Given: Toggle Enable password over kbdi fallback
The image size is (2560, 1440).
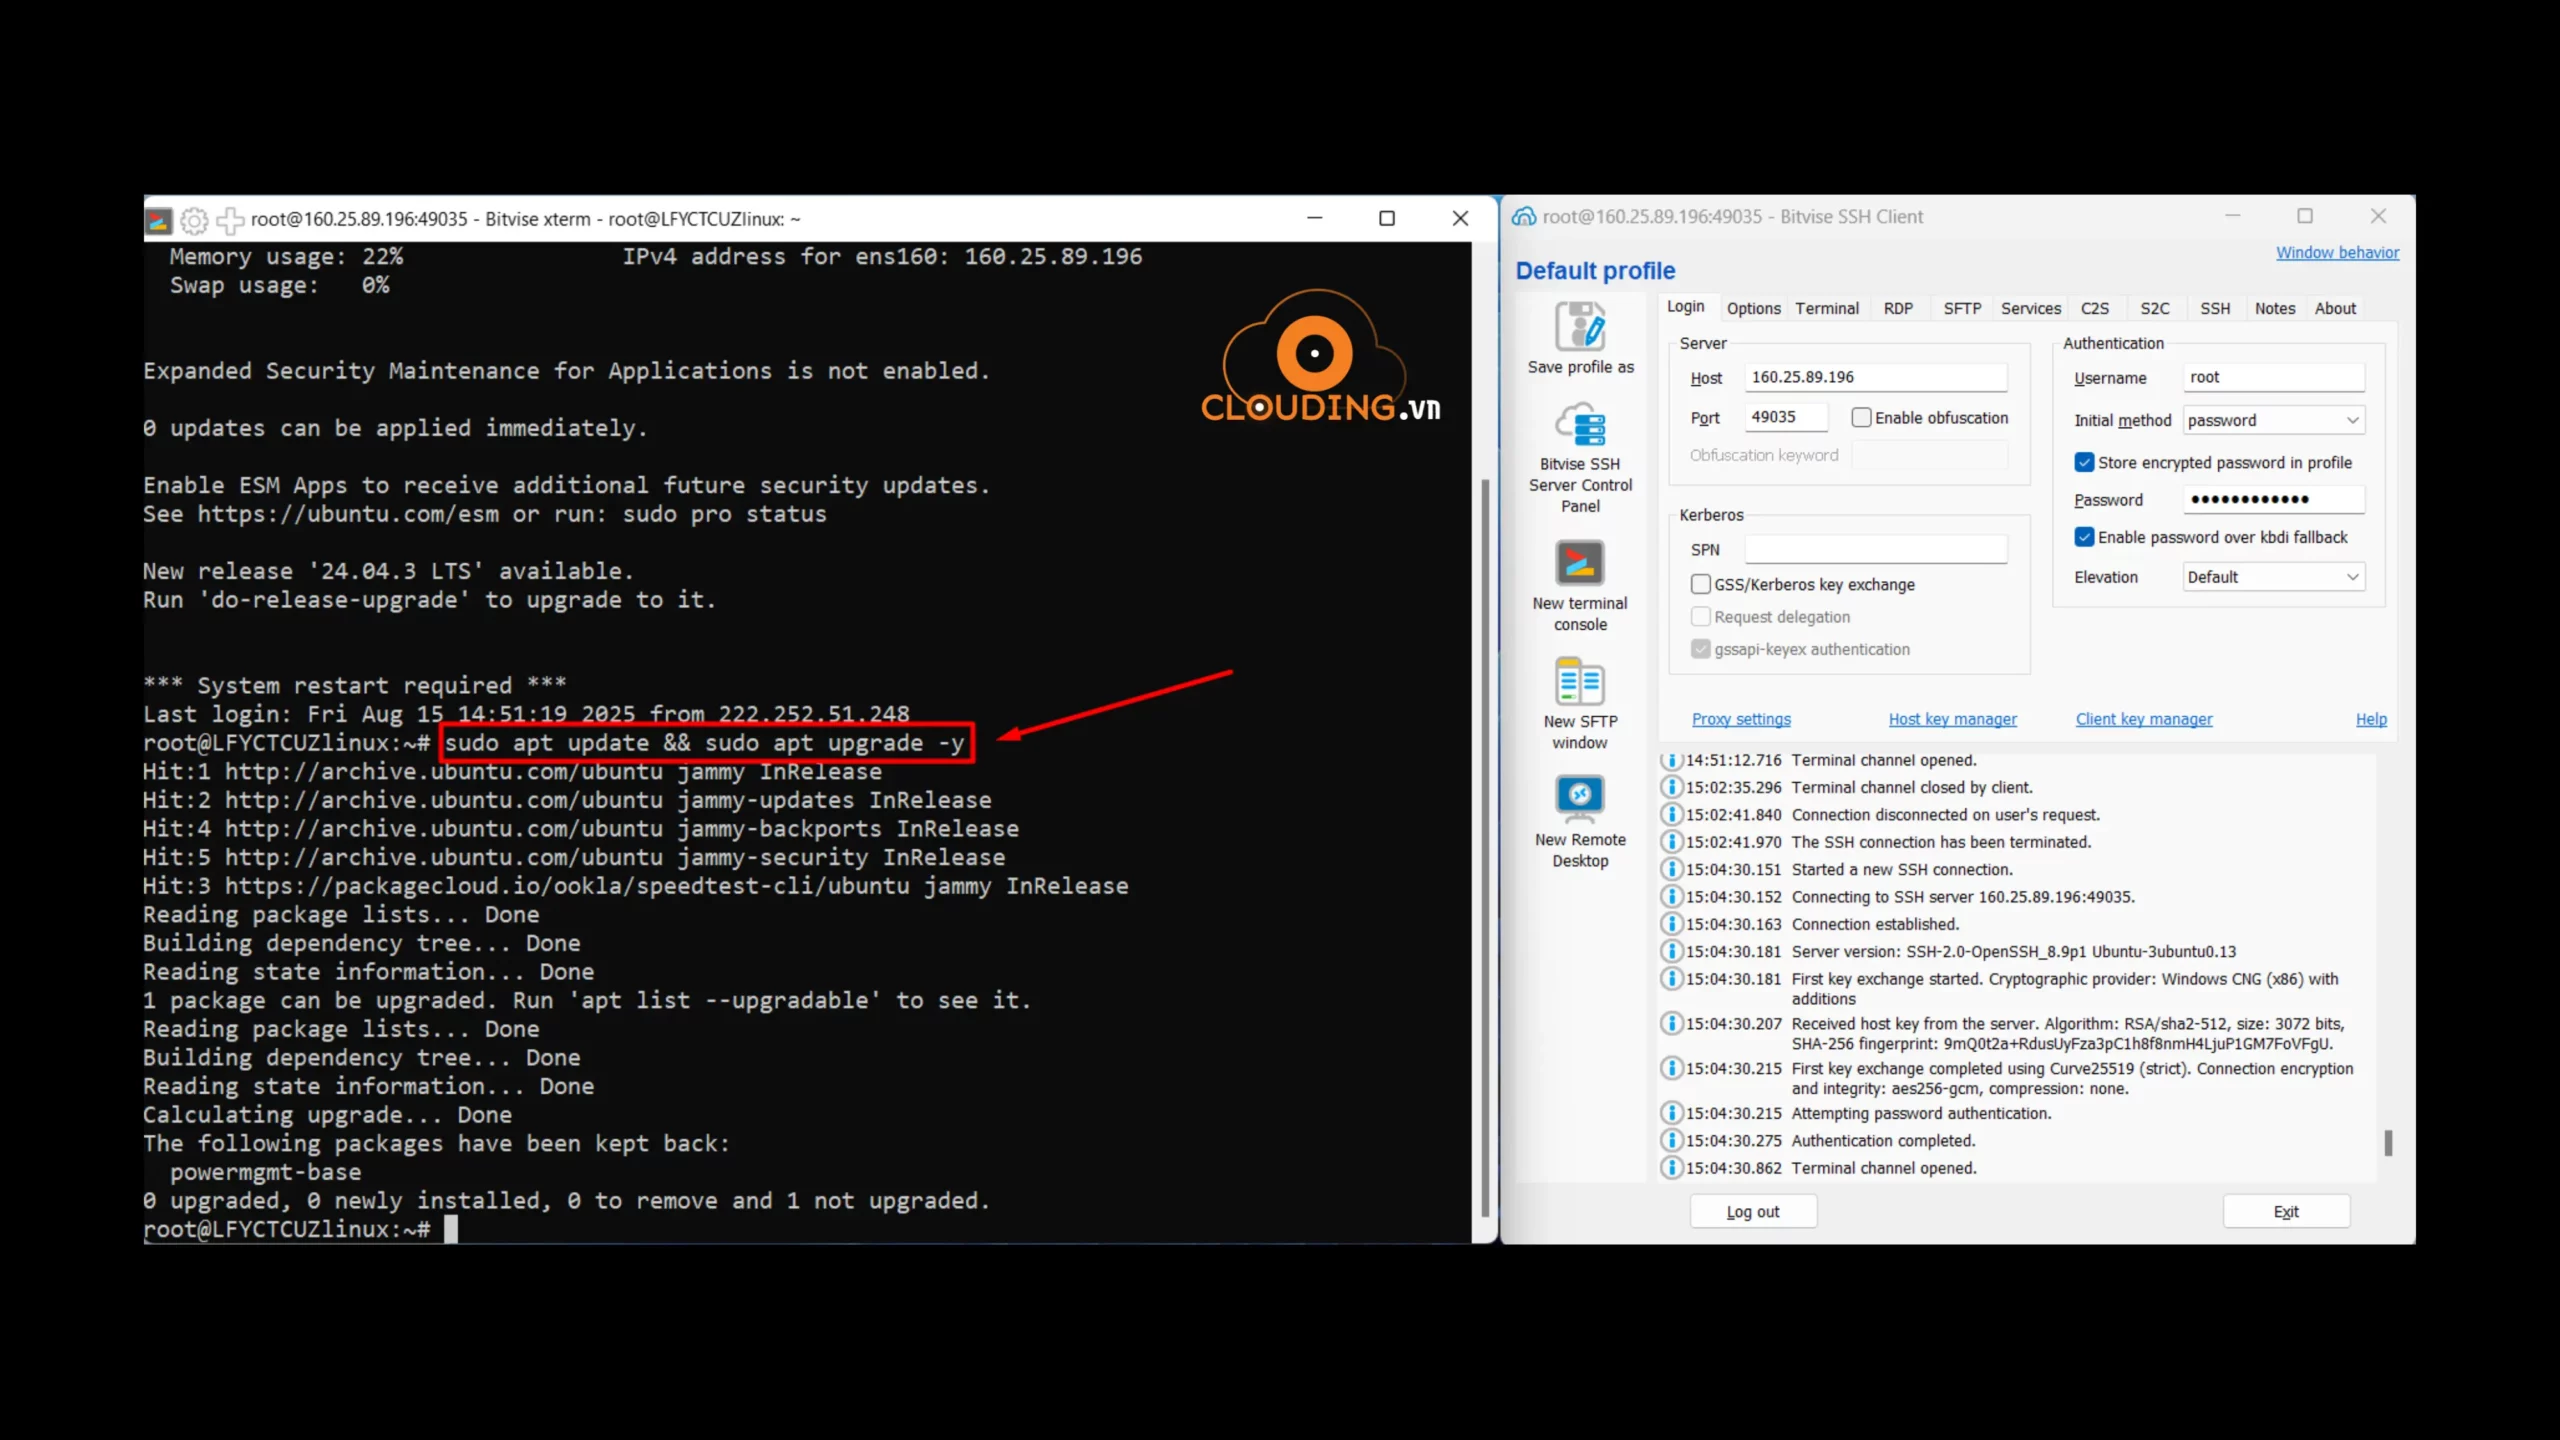Looking at the screenshot, I should (x=2084, y=538).
